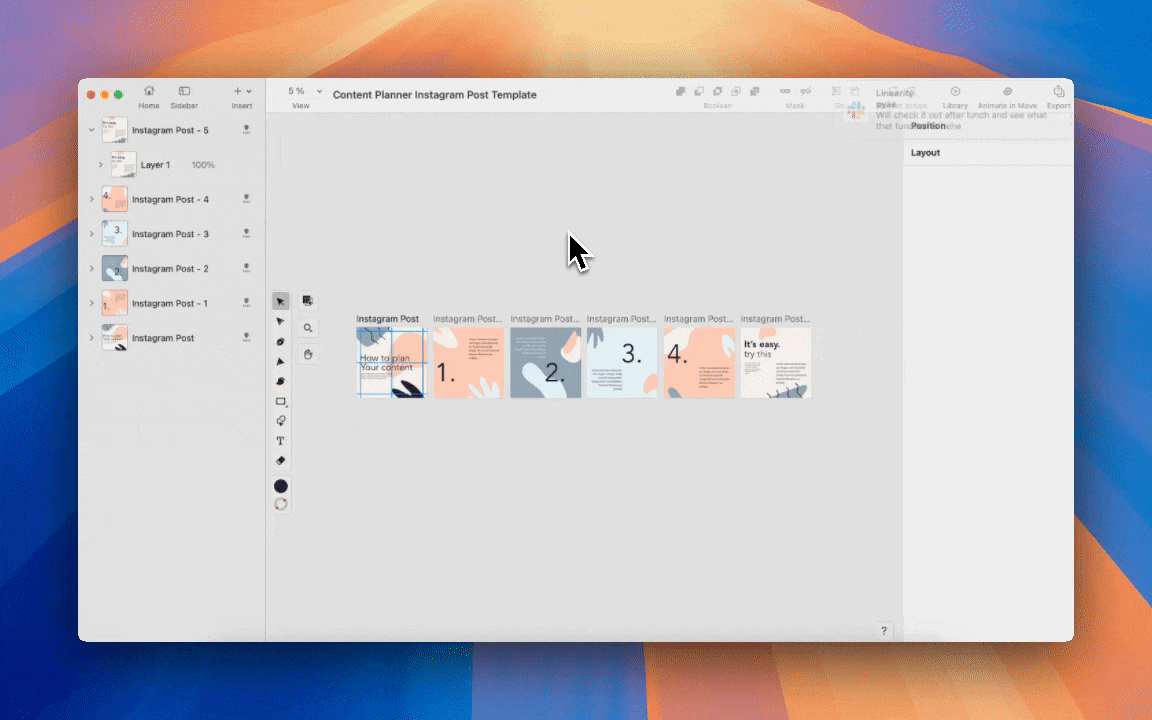Click the Unite boolean icon
Viewport: 1152px width, 720px height.
(x=680, y=91)
